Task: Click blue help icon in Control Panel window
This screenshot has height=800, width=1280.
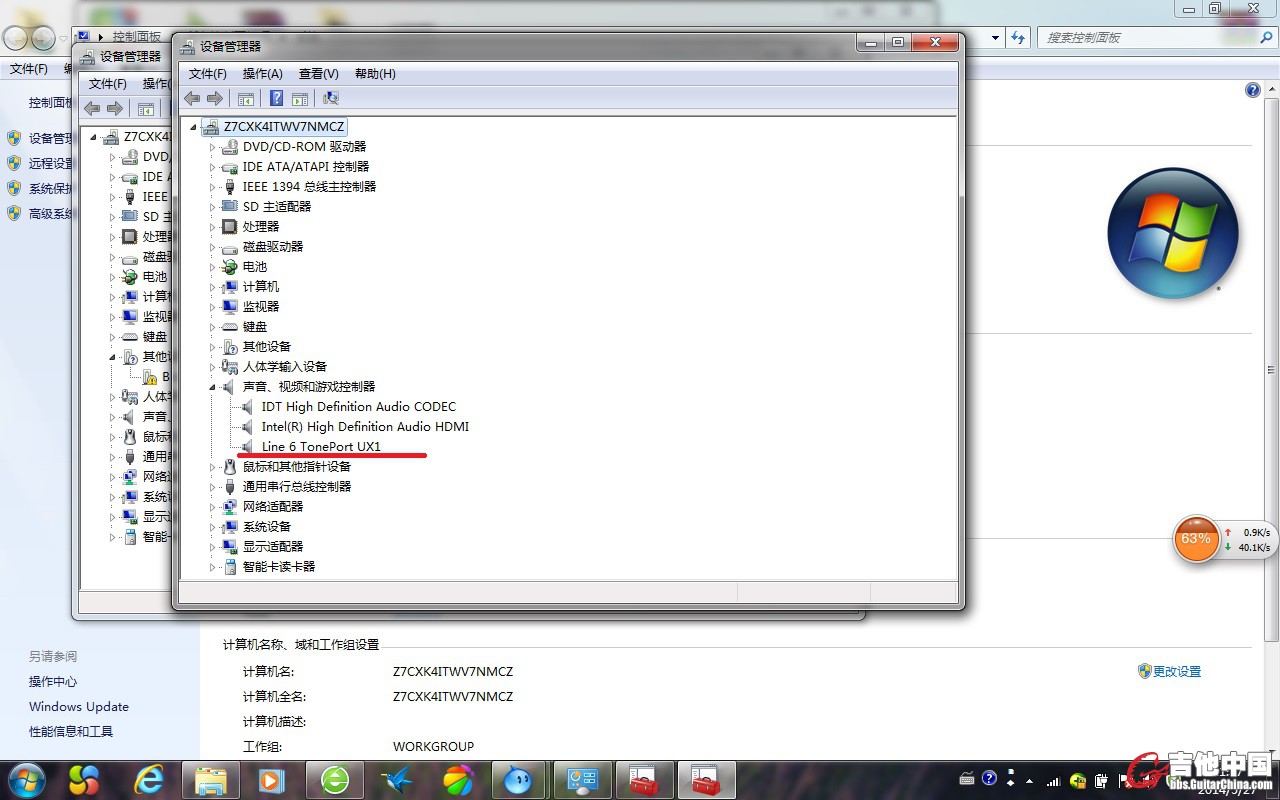Action: click(1253, 90)
